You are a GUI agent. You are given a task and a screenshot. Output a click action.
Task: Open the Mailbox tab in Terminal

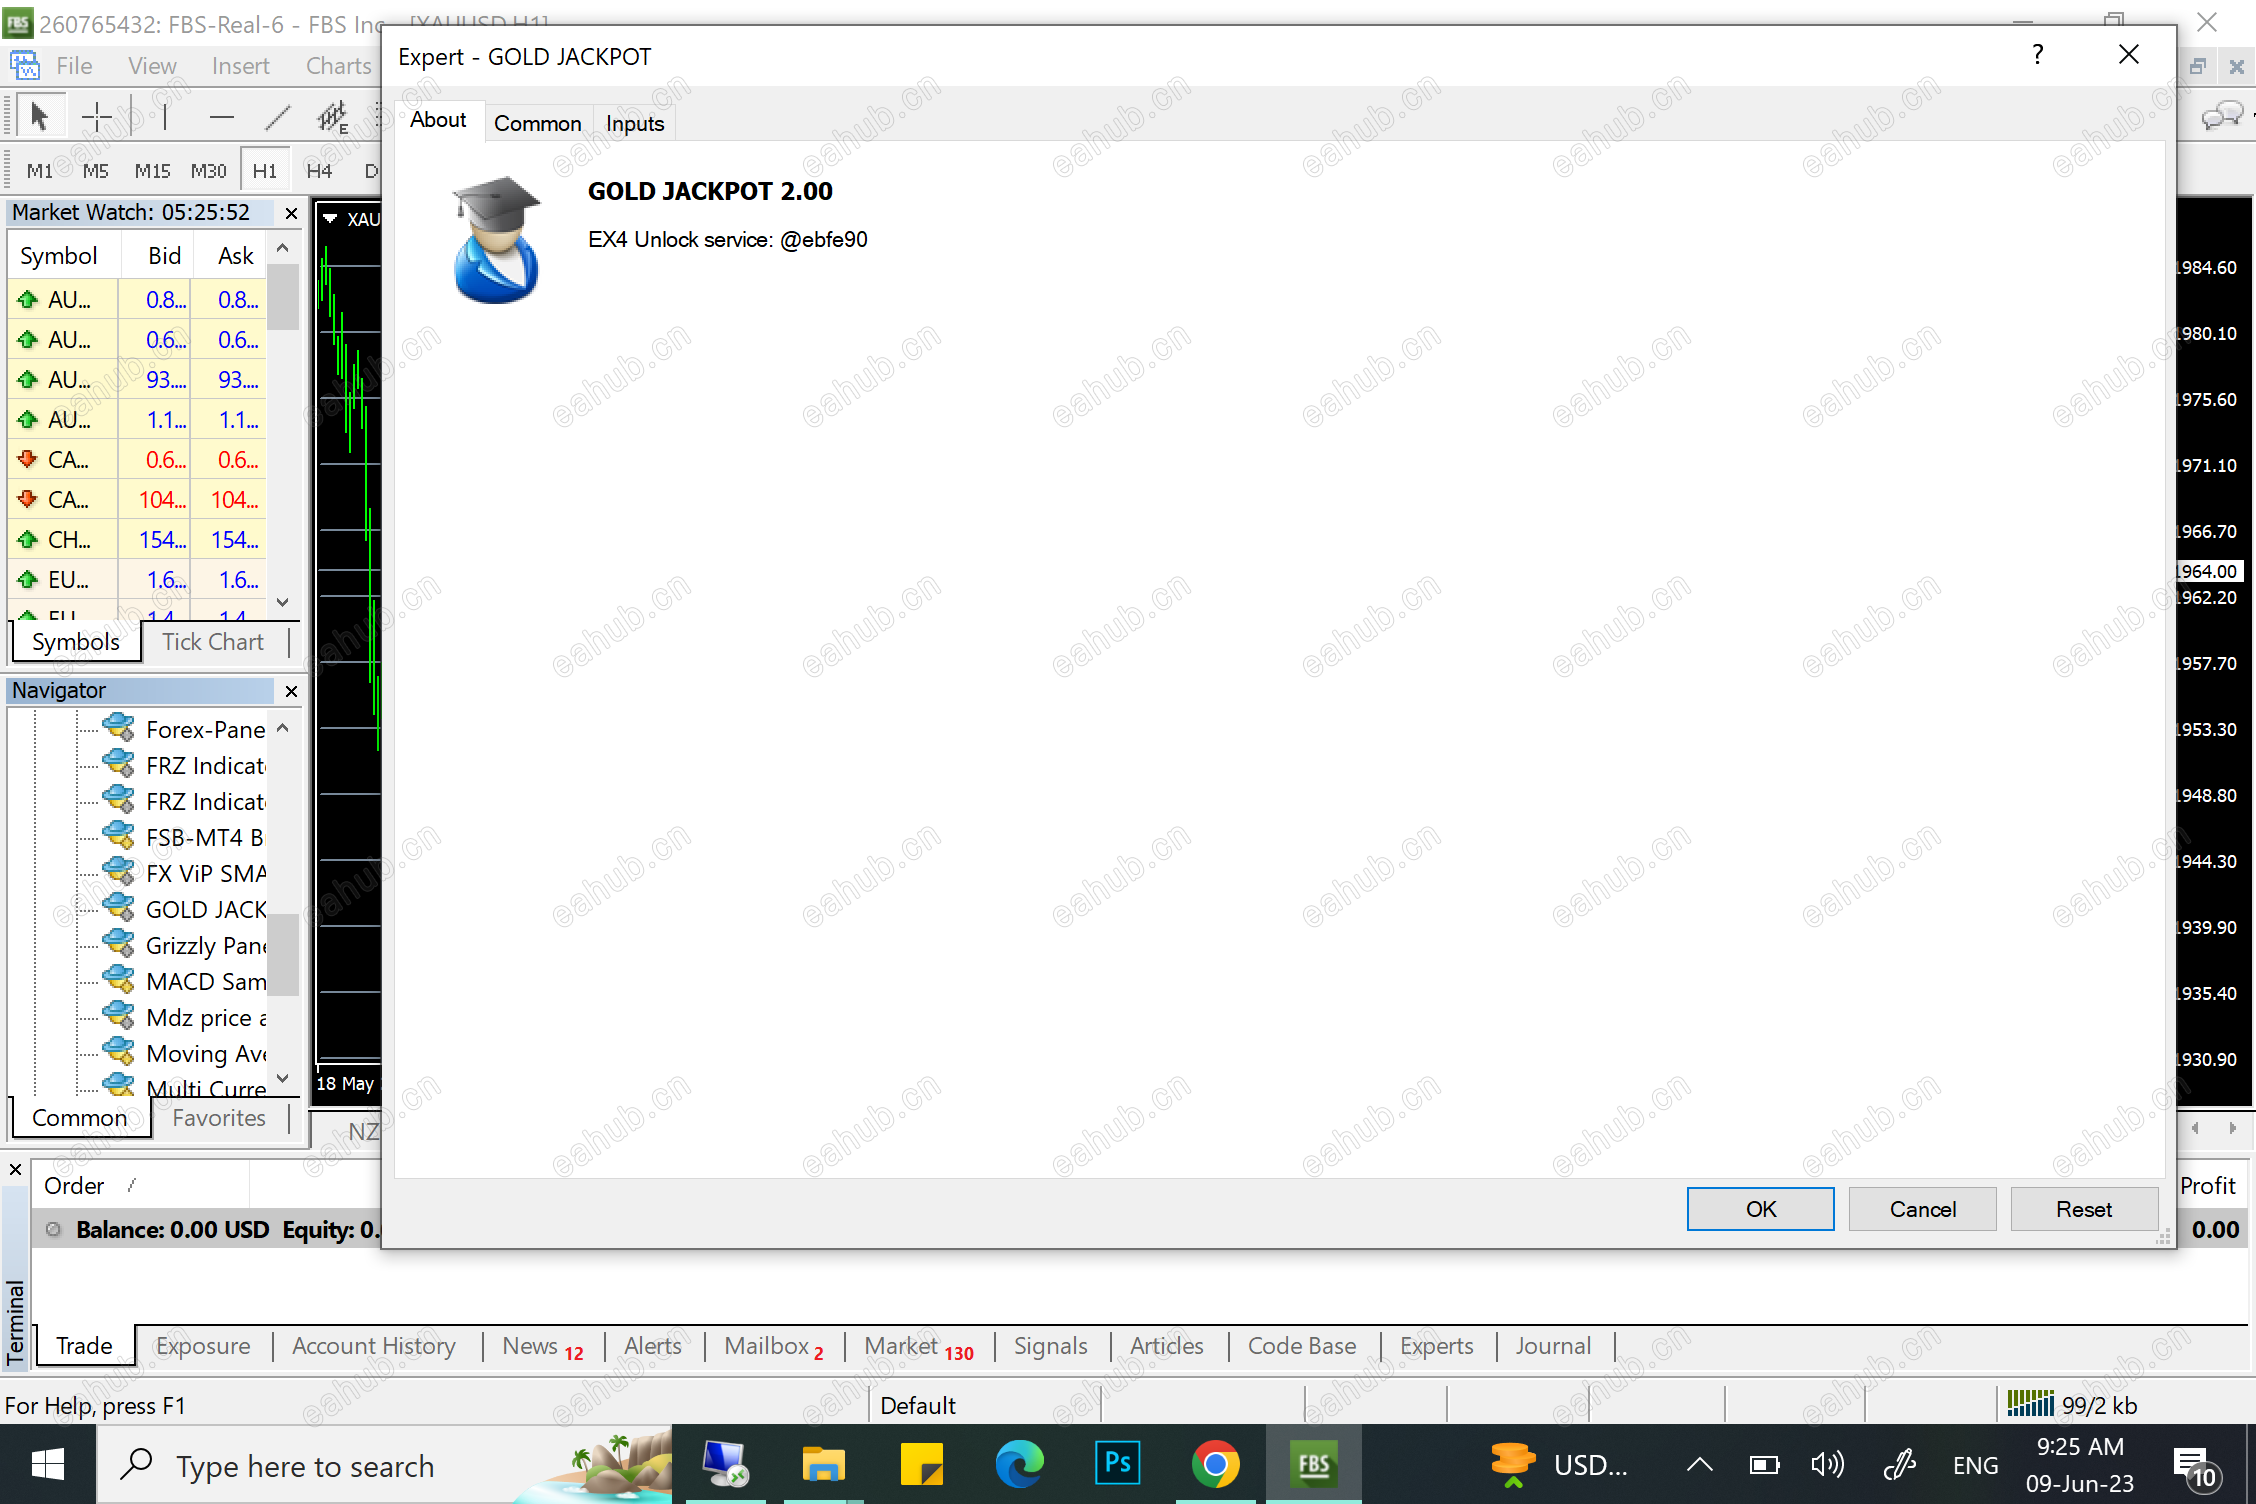(774, 1346)
